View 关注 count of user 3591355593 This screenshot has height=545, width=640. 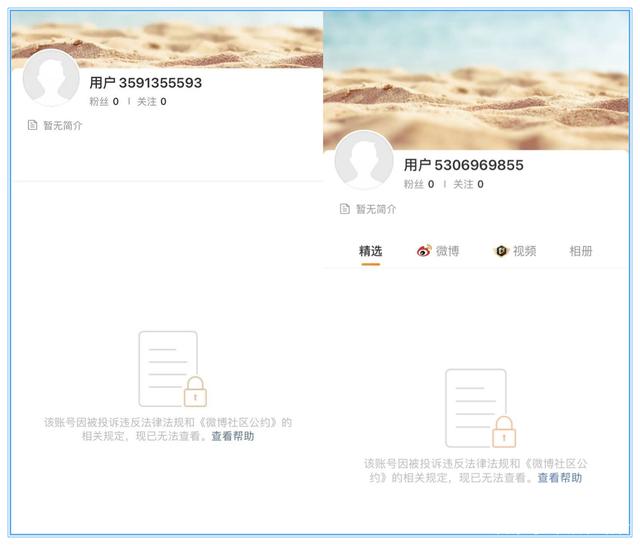(x=151, y=102)
